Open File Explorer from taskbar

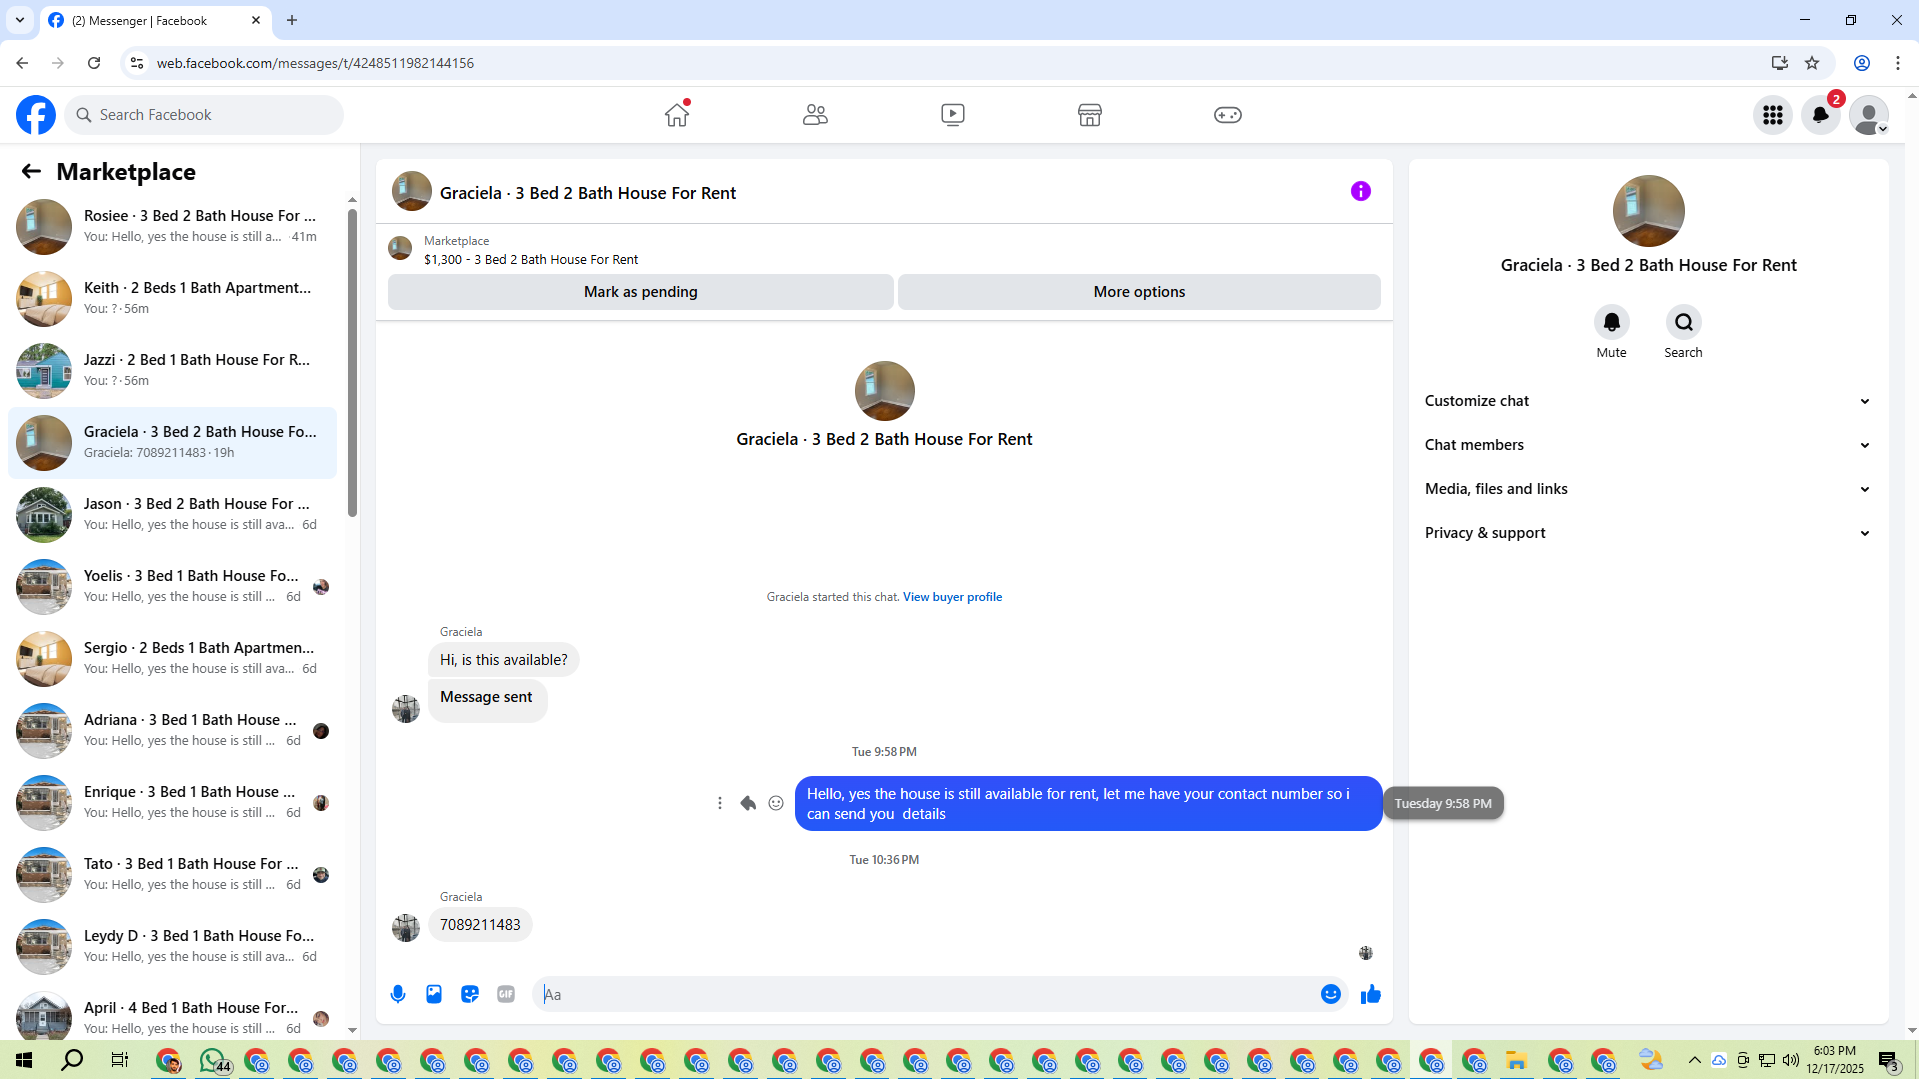point(1517,1060)
